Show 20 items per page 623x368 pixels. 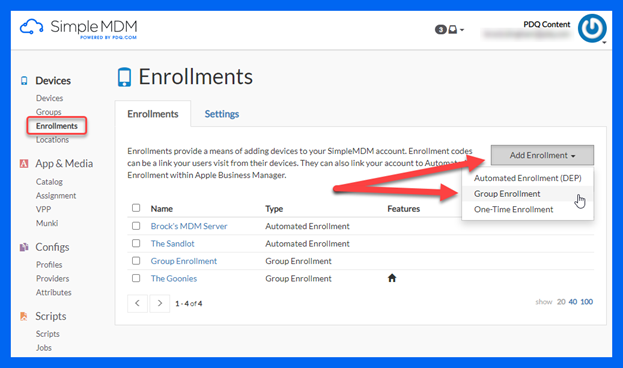[561, 302]
